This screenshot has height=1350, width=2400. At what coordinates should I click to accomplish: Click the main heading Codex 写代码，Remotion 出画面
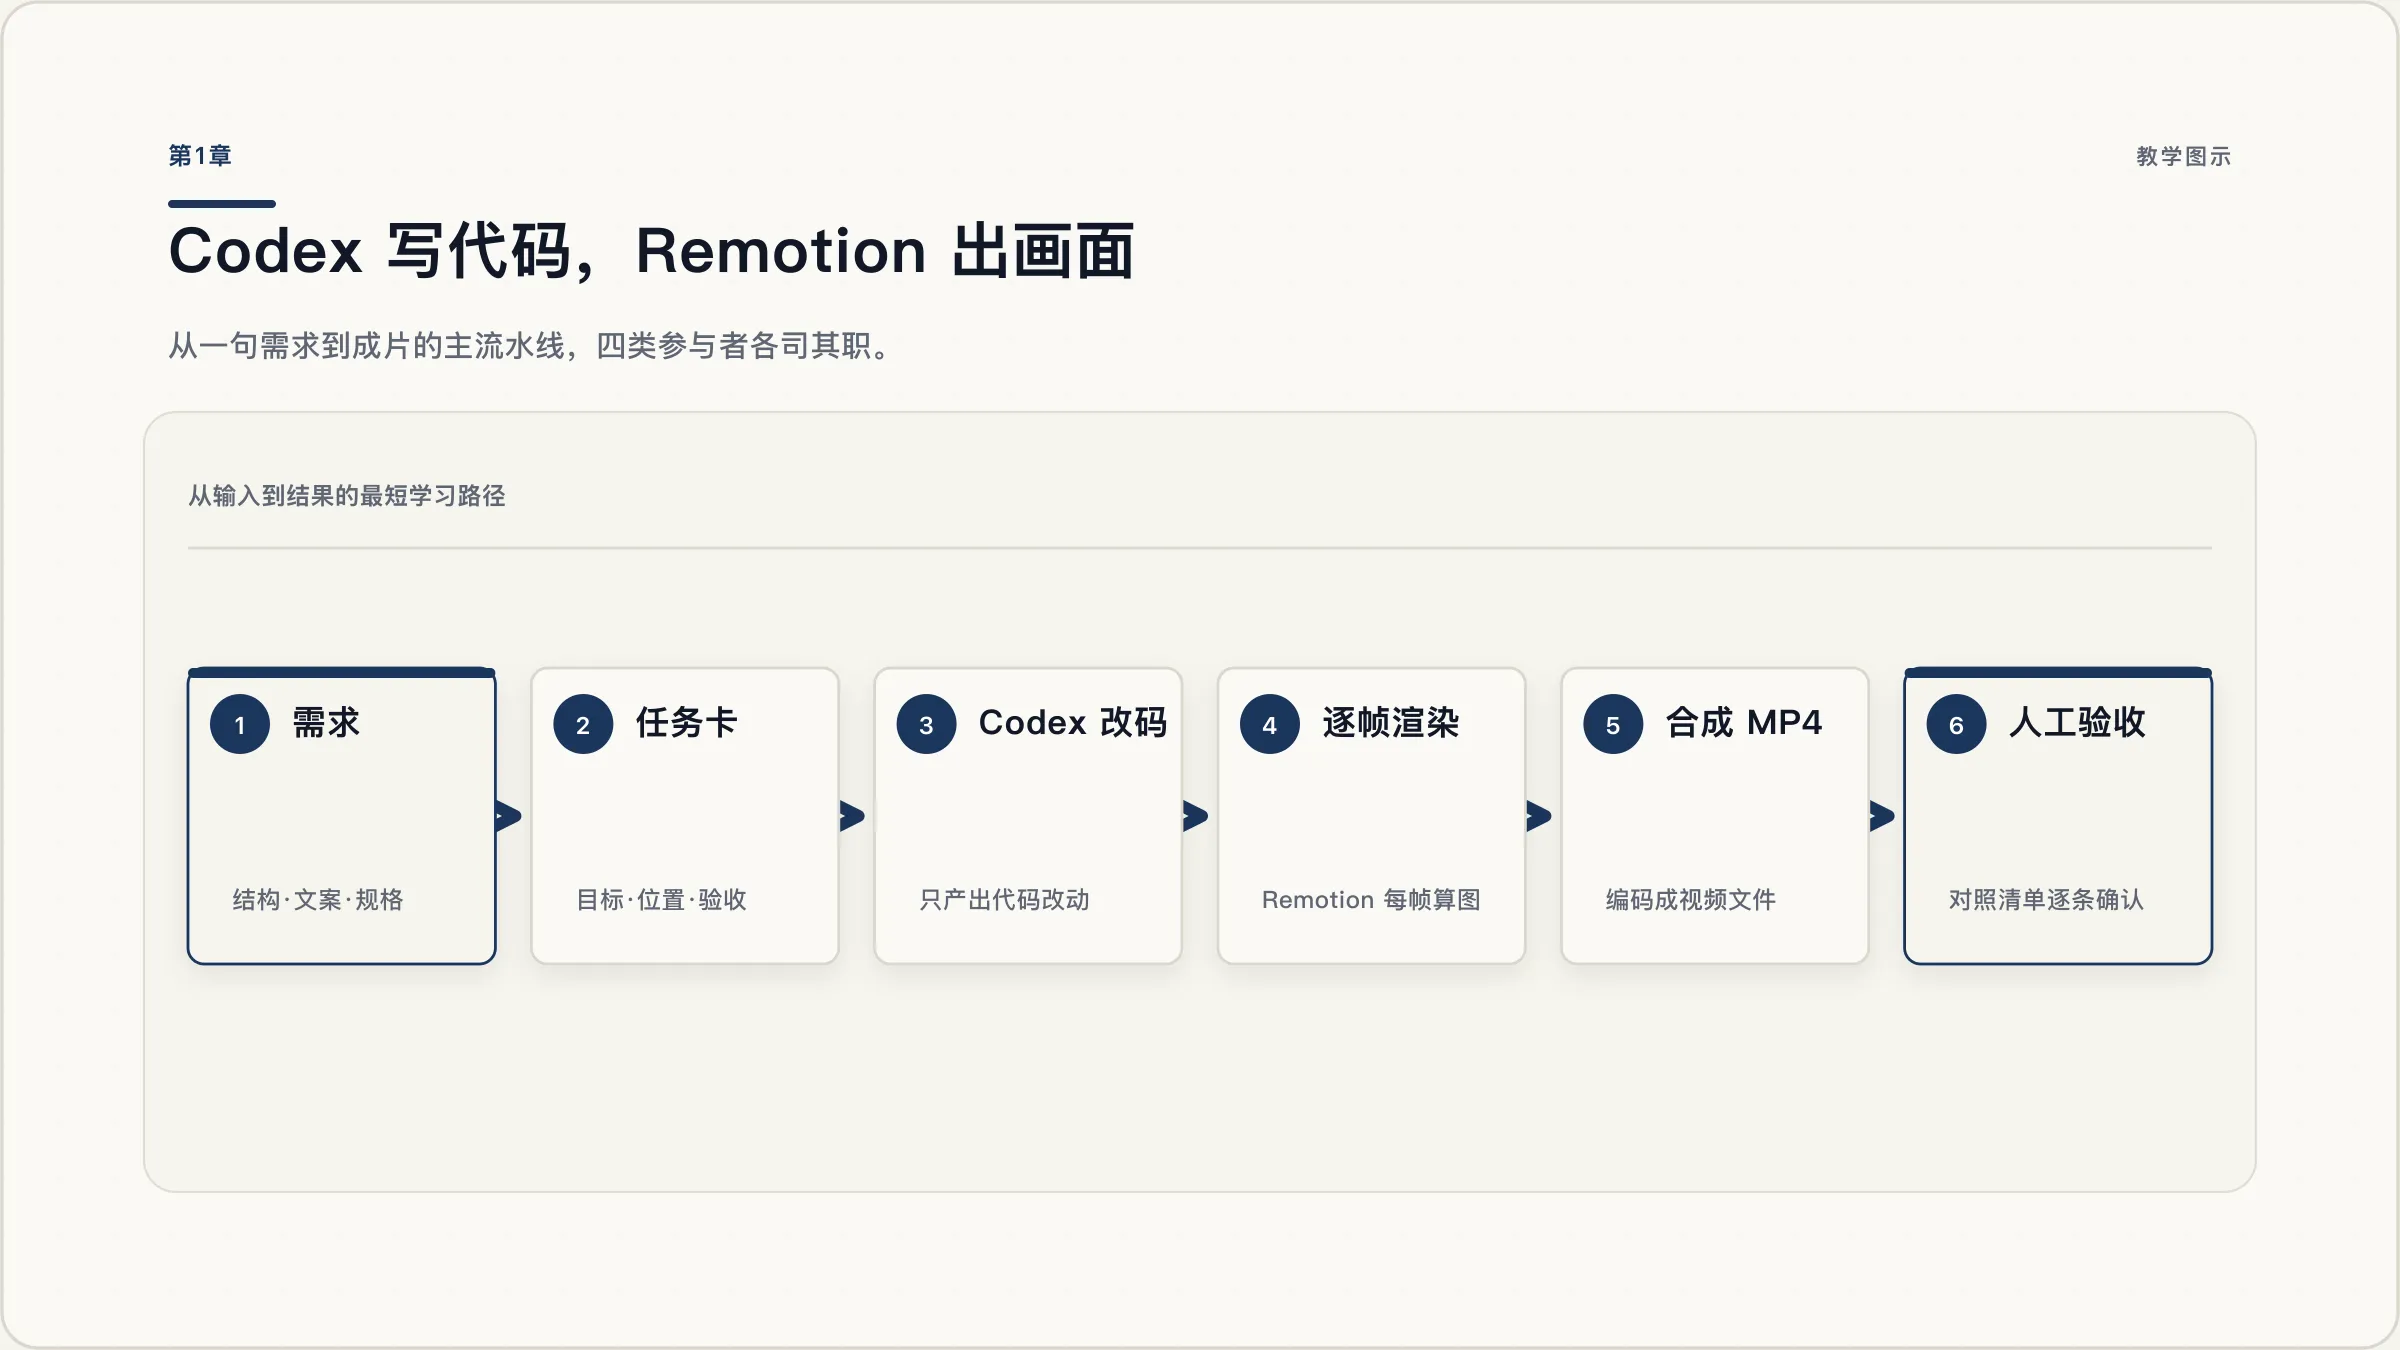[x=652, y=251]
